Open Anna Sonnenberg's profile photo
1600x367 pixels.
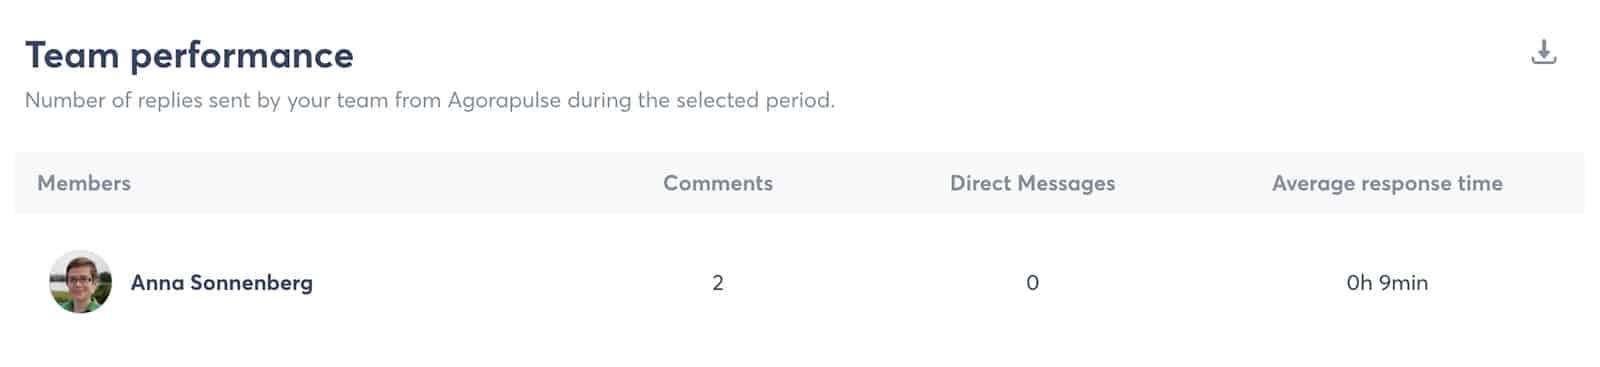tap(80, 282)
